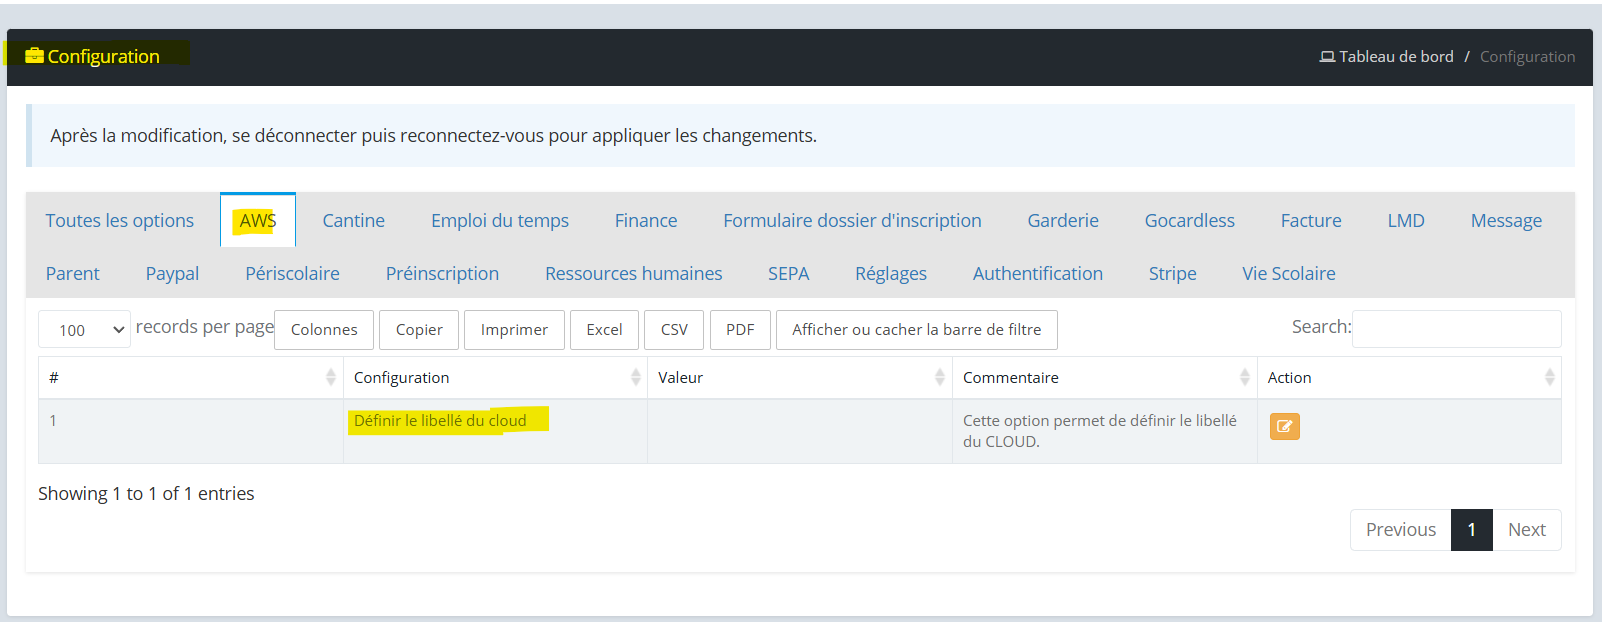Go to the Finance tab
The height and width of the screenshot is (622, 1602).
[646, 220]
